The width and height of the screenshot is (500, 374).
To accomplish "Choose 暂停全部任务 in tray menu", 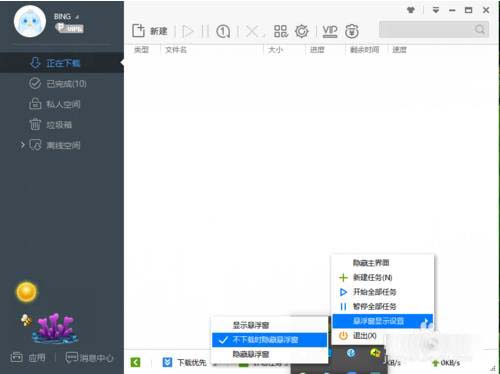I will [x=383, y=306].
